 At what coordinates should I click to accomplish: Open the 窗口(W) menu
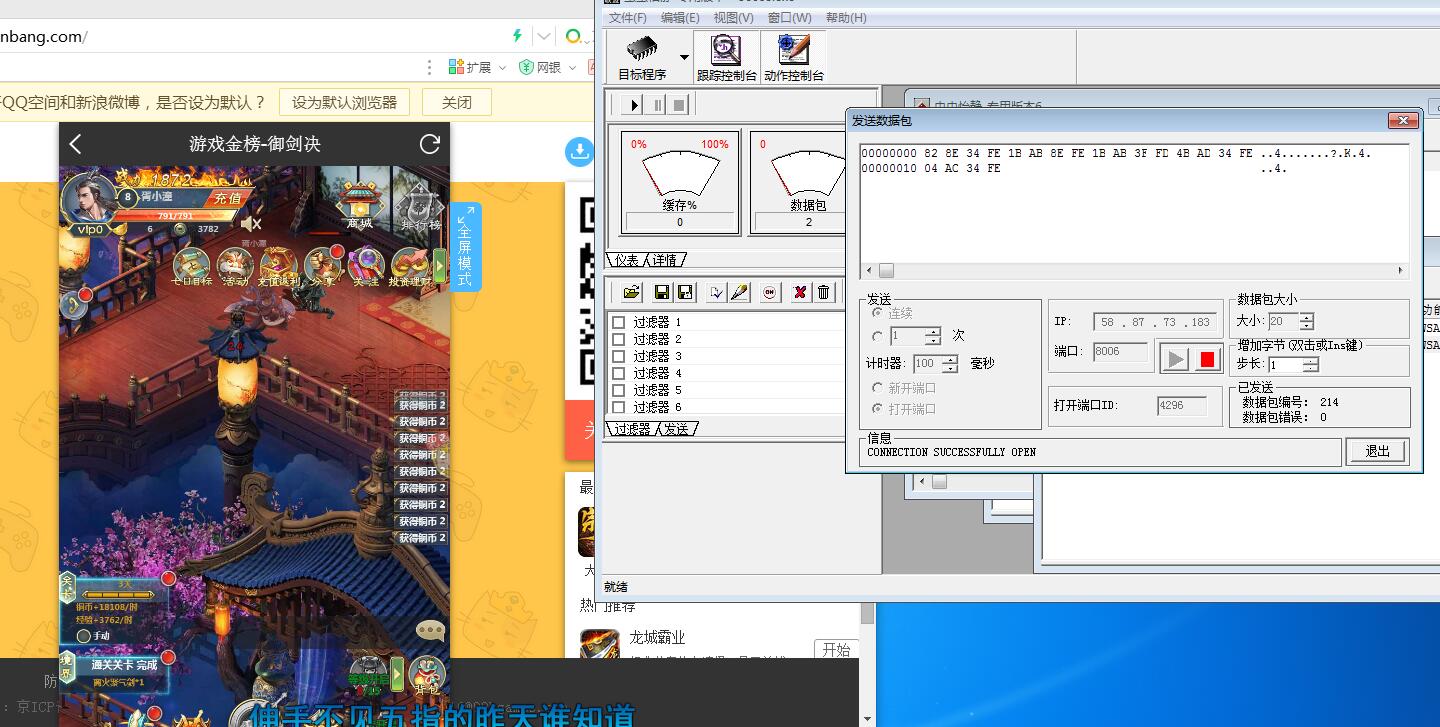tap(789, 18)
